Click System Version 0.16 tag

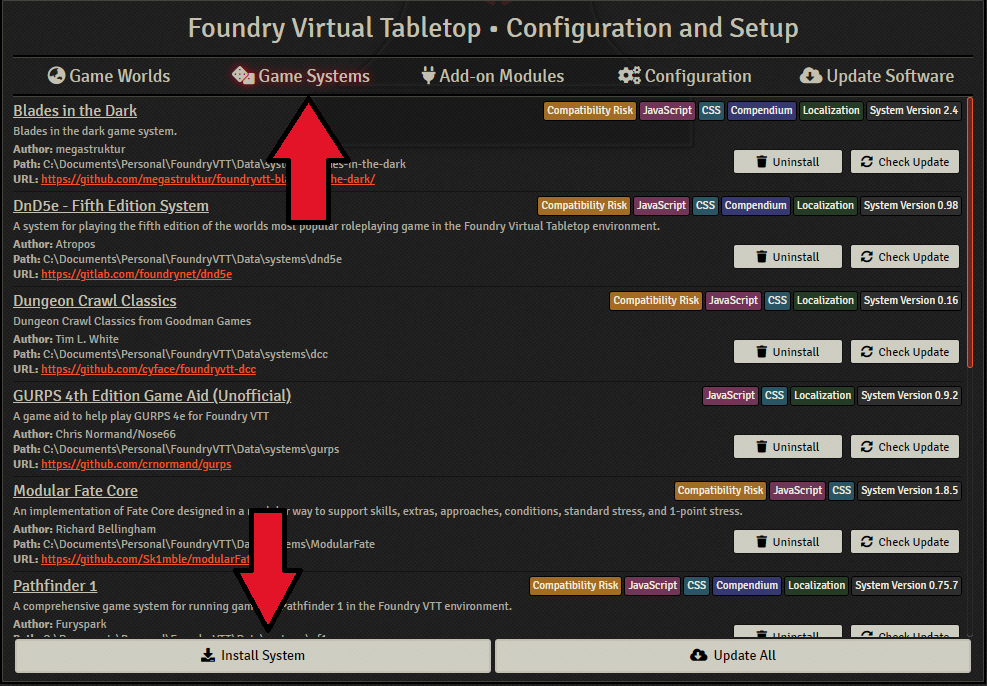click(x=911, y=301)
